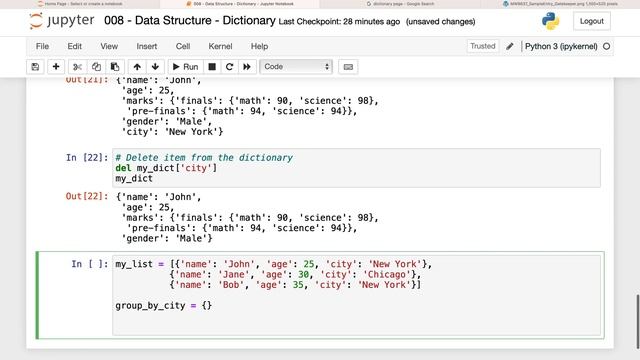Open the command palette keyboard icon

point(348,67)
